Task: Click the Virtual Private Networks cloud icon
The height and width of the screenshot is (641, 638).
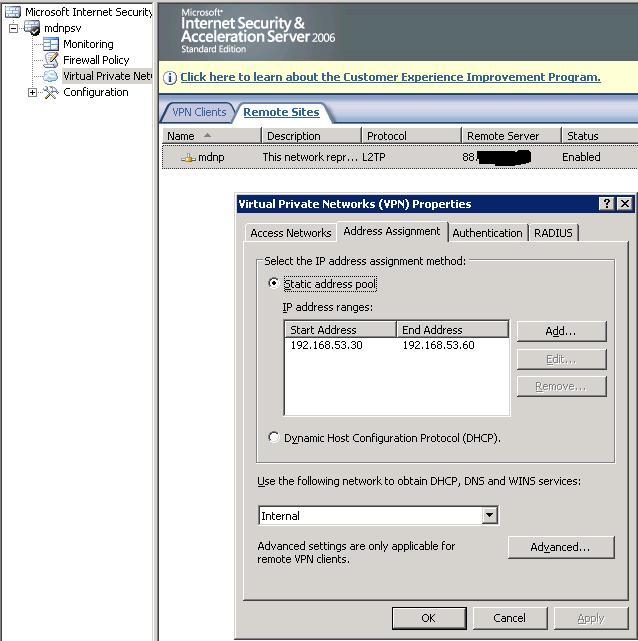Action: pos(51,76)
